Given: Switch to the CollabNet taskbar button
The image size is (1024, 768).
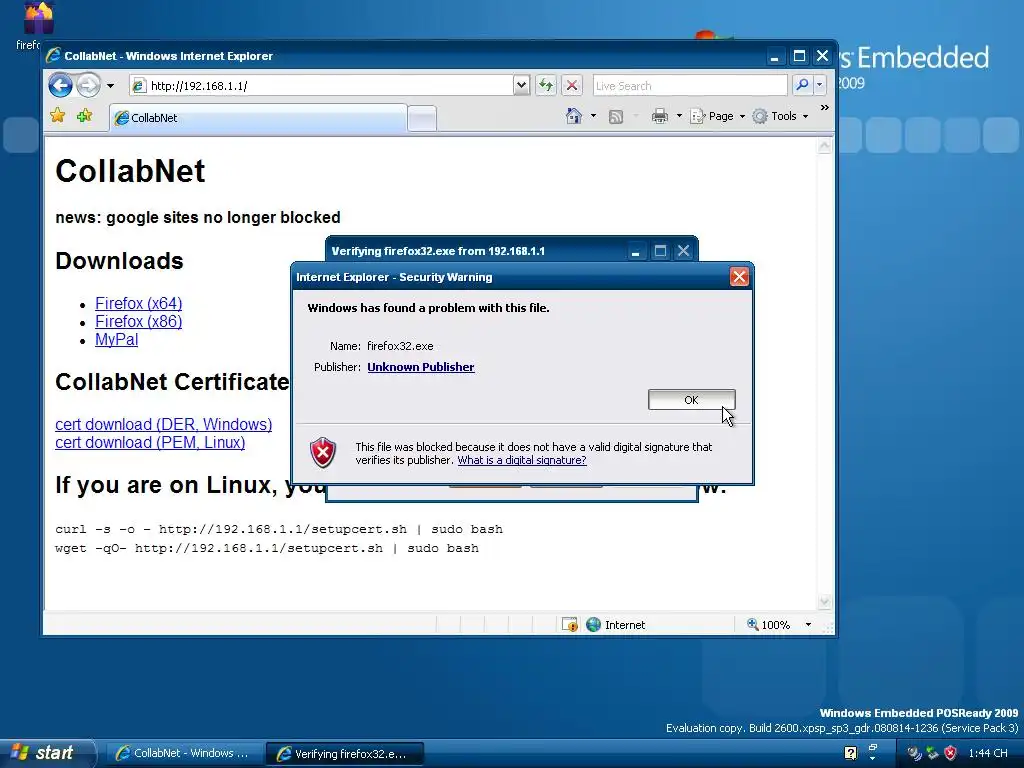Looking at the screenshot, I should [x=185, y=754].
